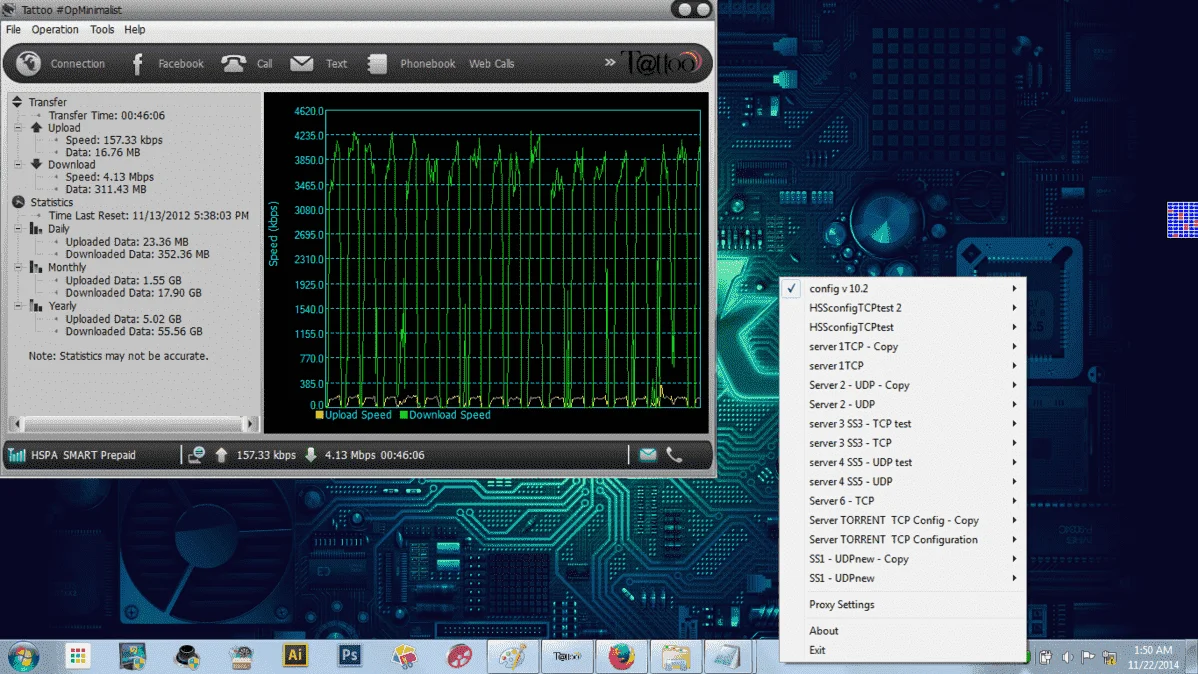Collapse the Yearly statistics node

pos(18,306)
